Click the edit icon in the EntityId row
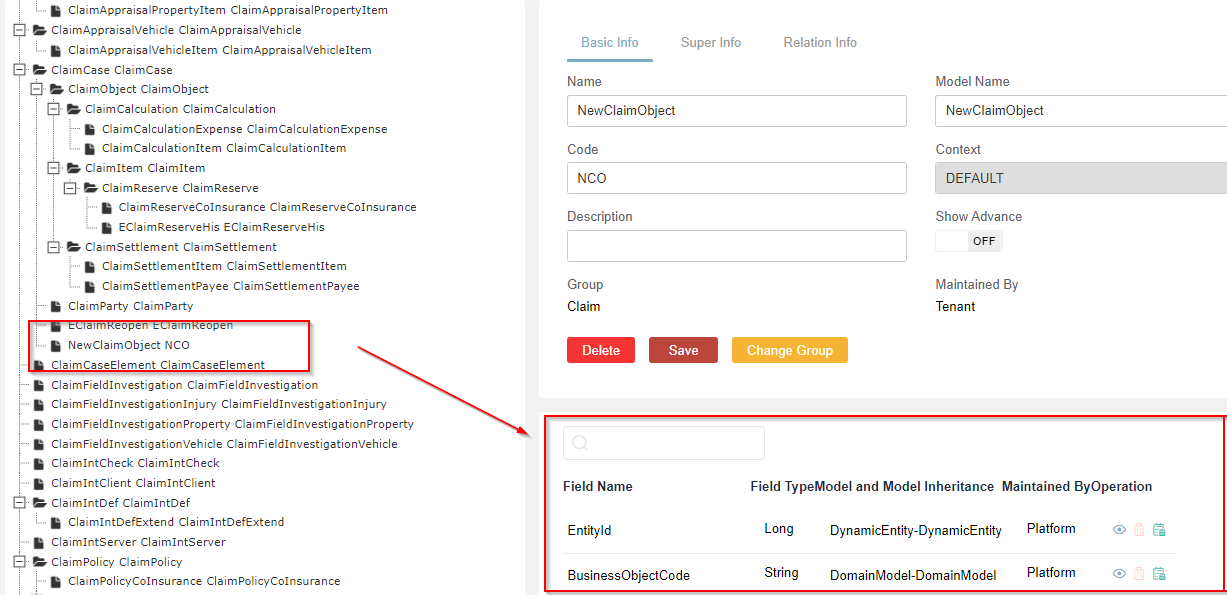Image resolution: width=1227 pixels, height=595 pixels. pos(1159,530)
